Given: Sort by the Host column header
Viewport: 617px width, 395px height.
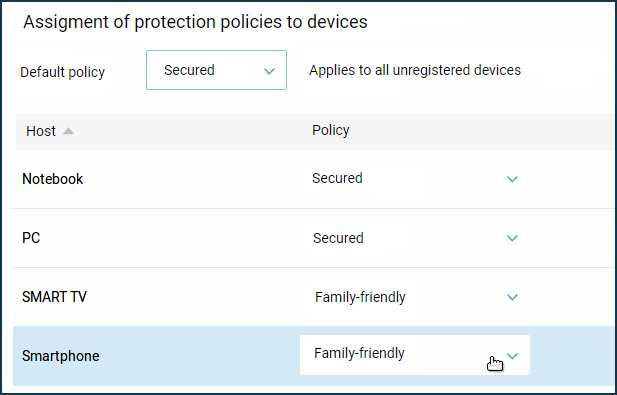Looking at the screenshot, I should pos(41,131).
